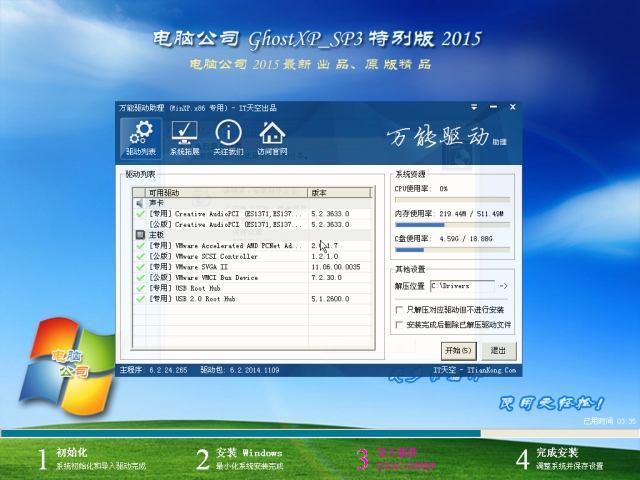Select the 声卡 category row
Screen dimensions: 640x480
click(252, 203)
